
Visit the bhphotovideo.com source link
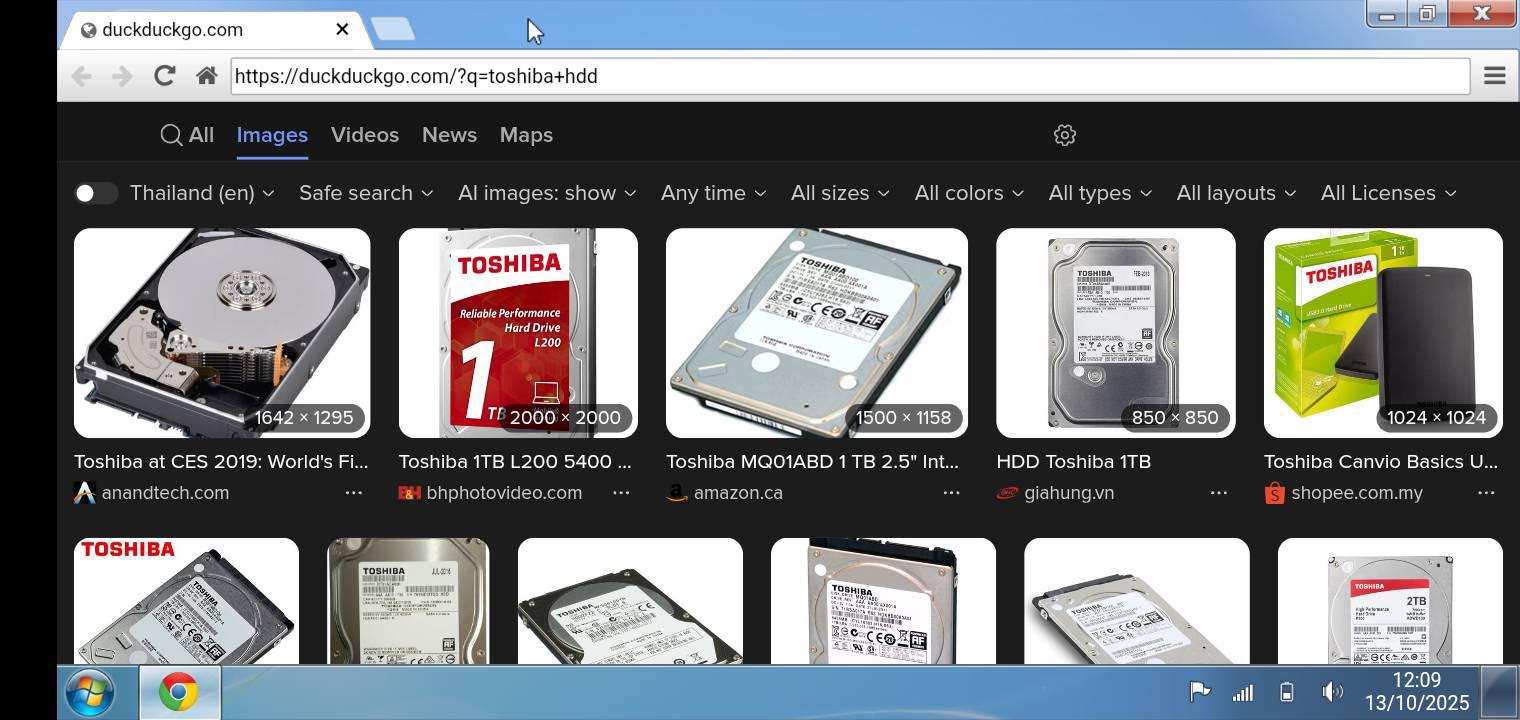[x=504, y=493]
